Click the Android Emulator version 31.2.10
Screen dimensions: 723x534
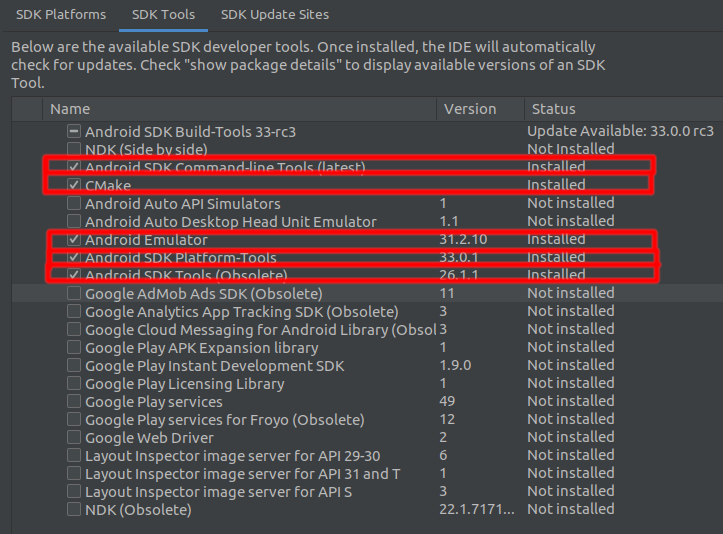pos(463,239)
